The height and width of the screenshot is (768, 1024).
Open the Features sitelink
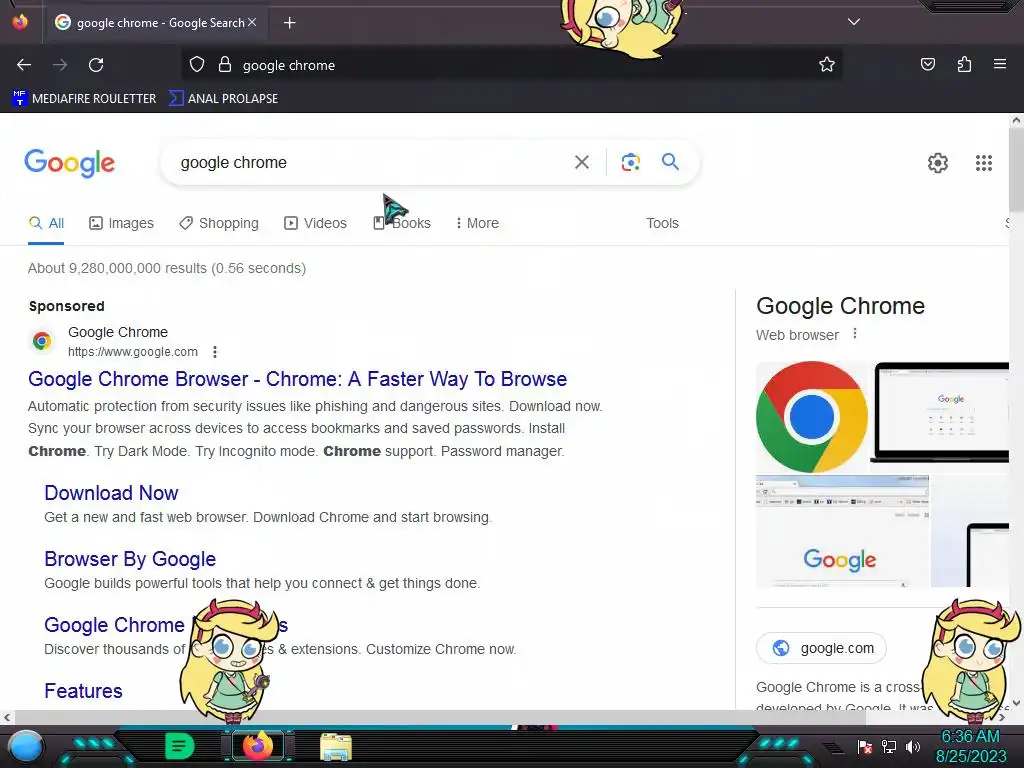point(84,691)
